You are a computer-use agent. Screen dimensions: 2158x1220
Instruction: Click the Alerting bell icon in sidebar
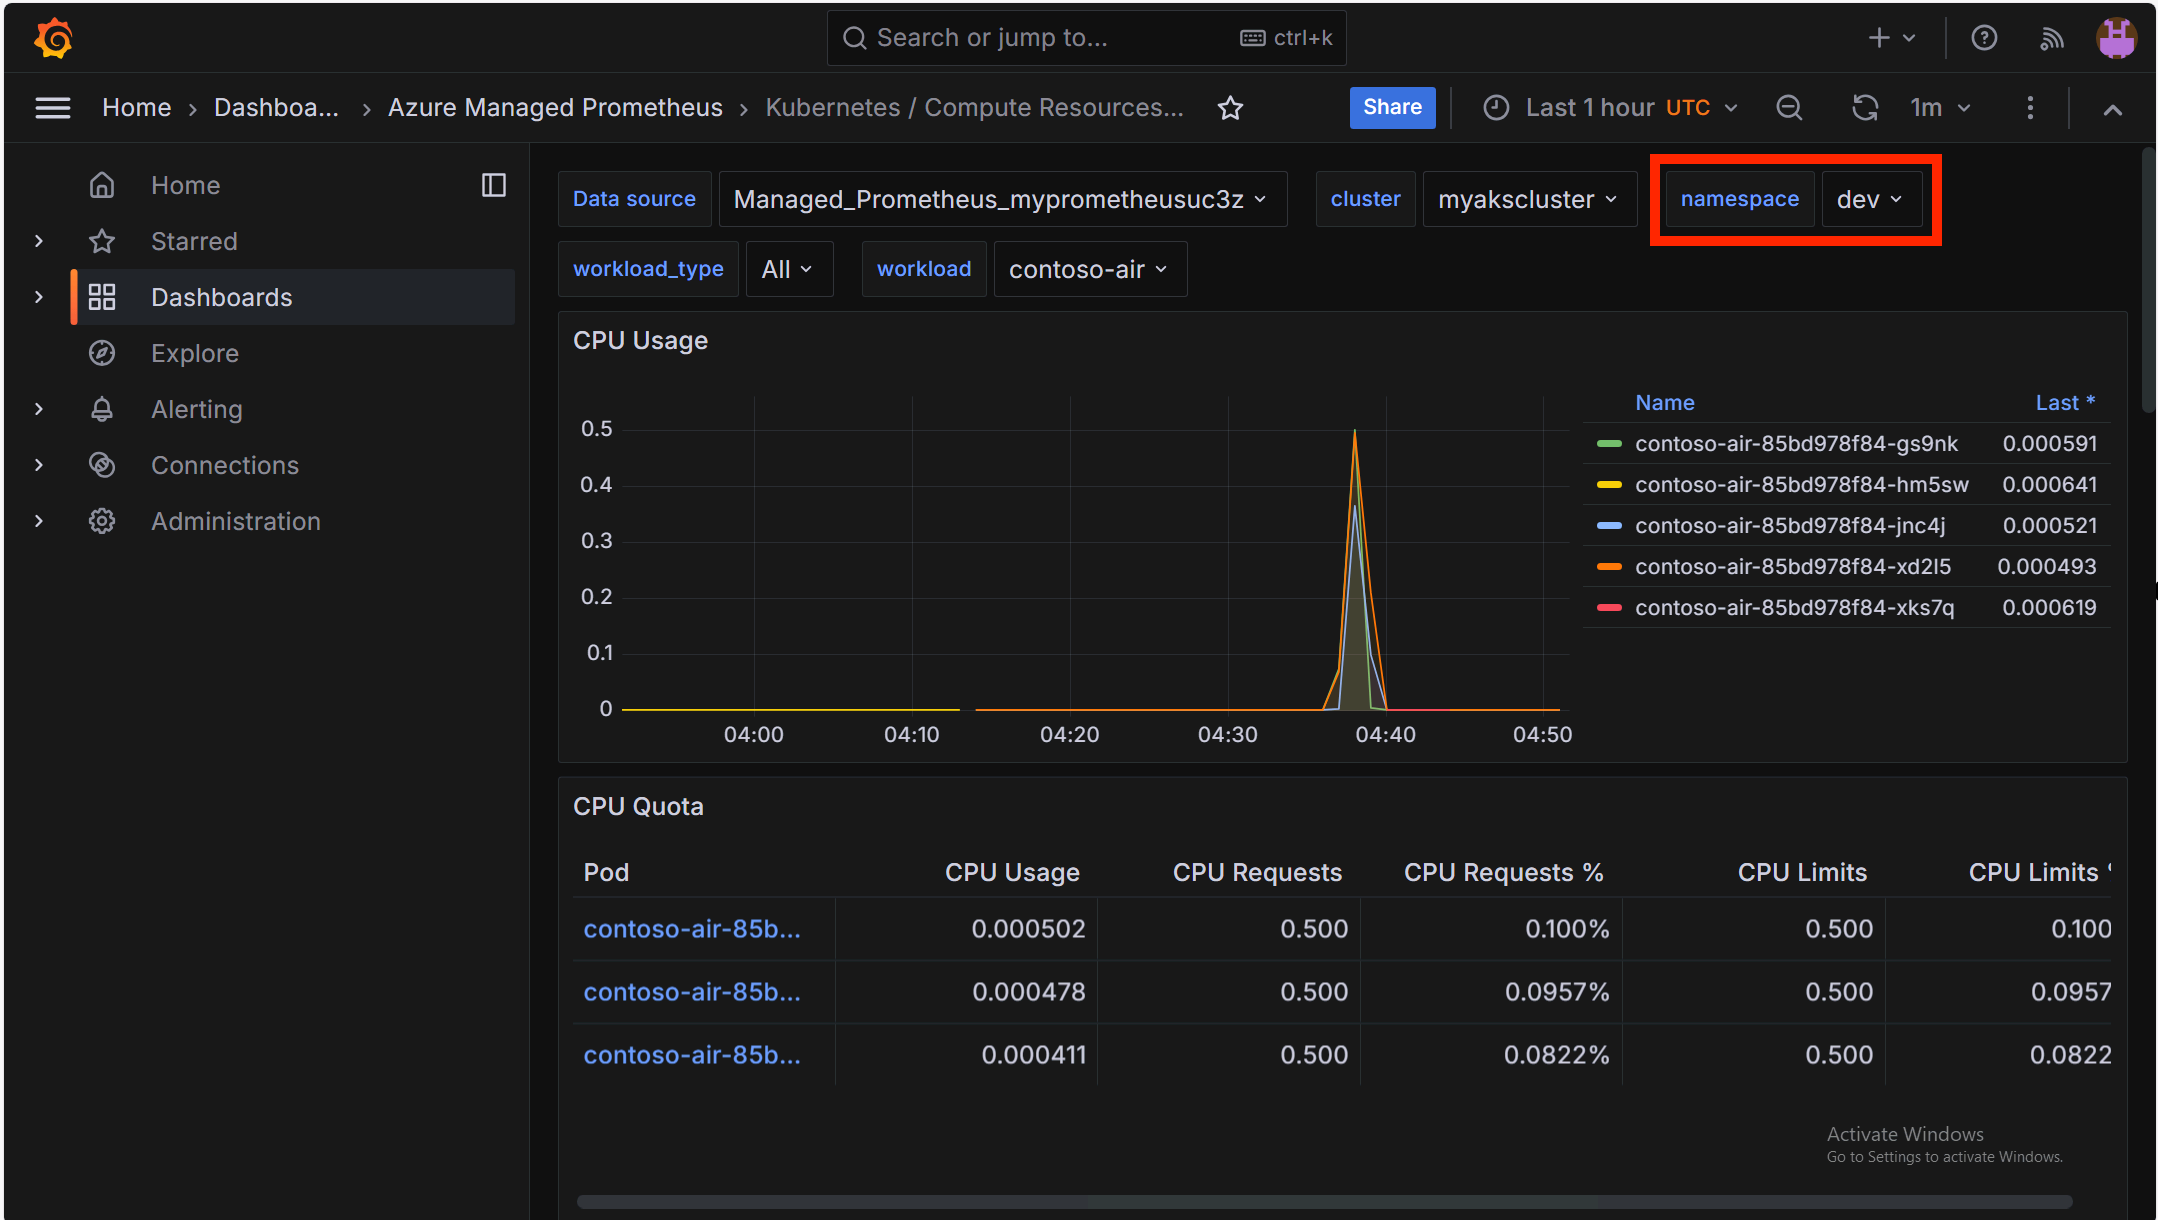click(x=102, y=409)
